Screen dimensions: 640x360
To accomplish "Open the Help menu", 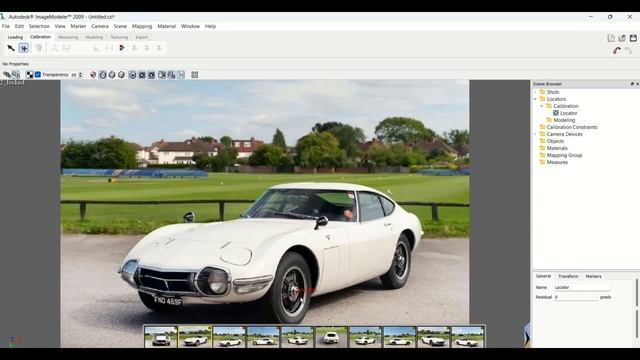I will [210, 26].
